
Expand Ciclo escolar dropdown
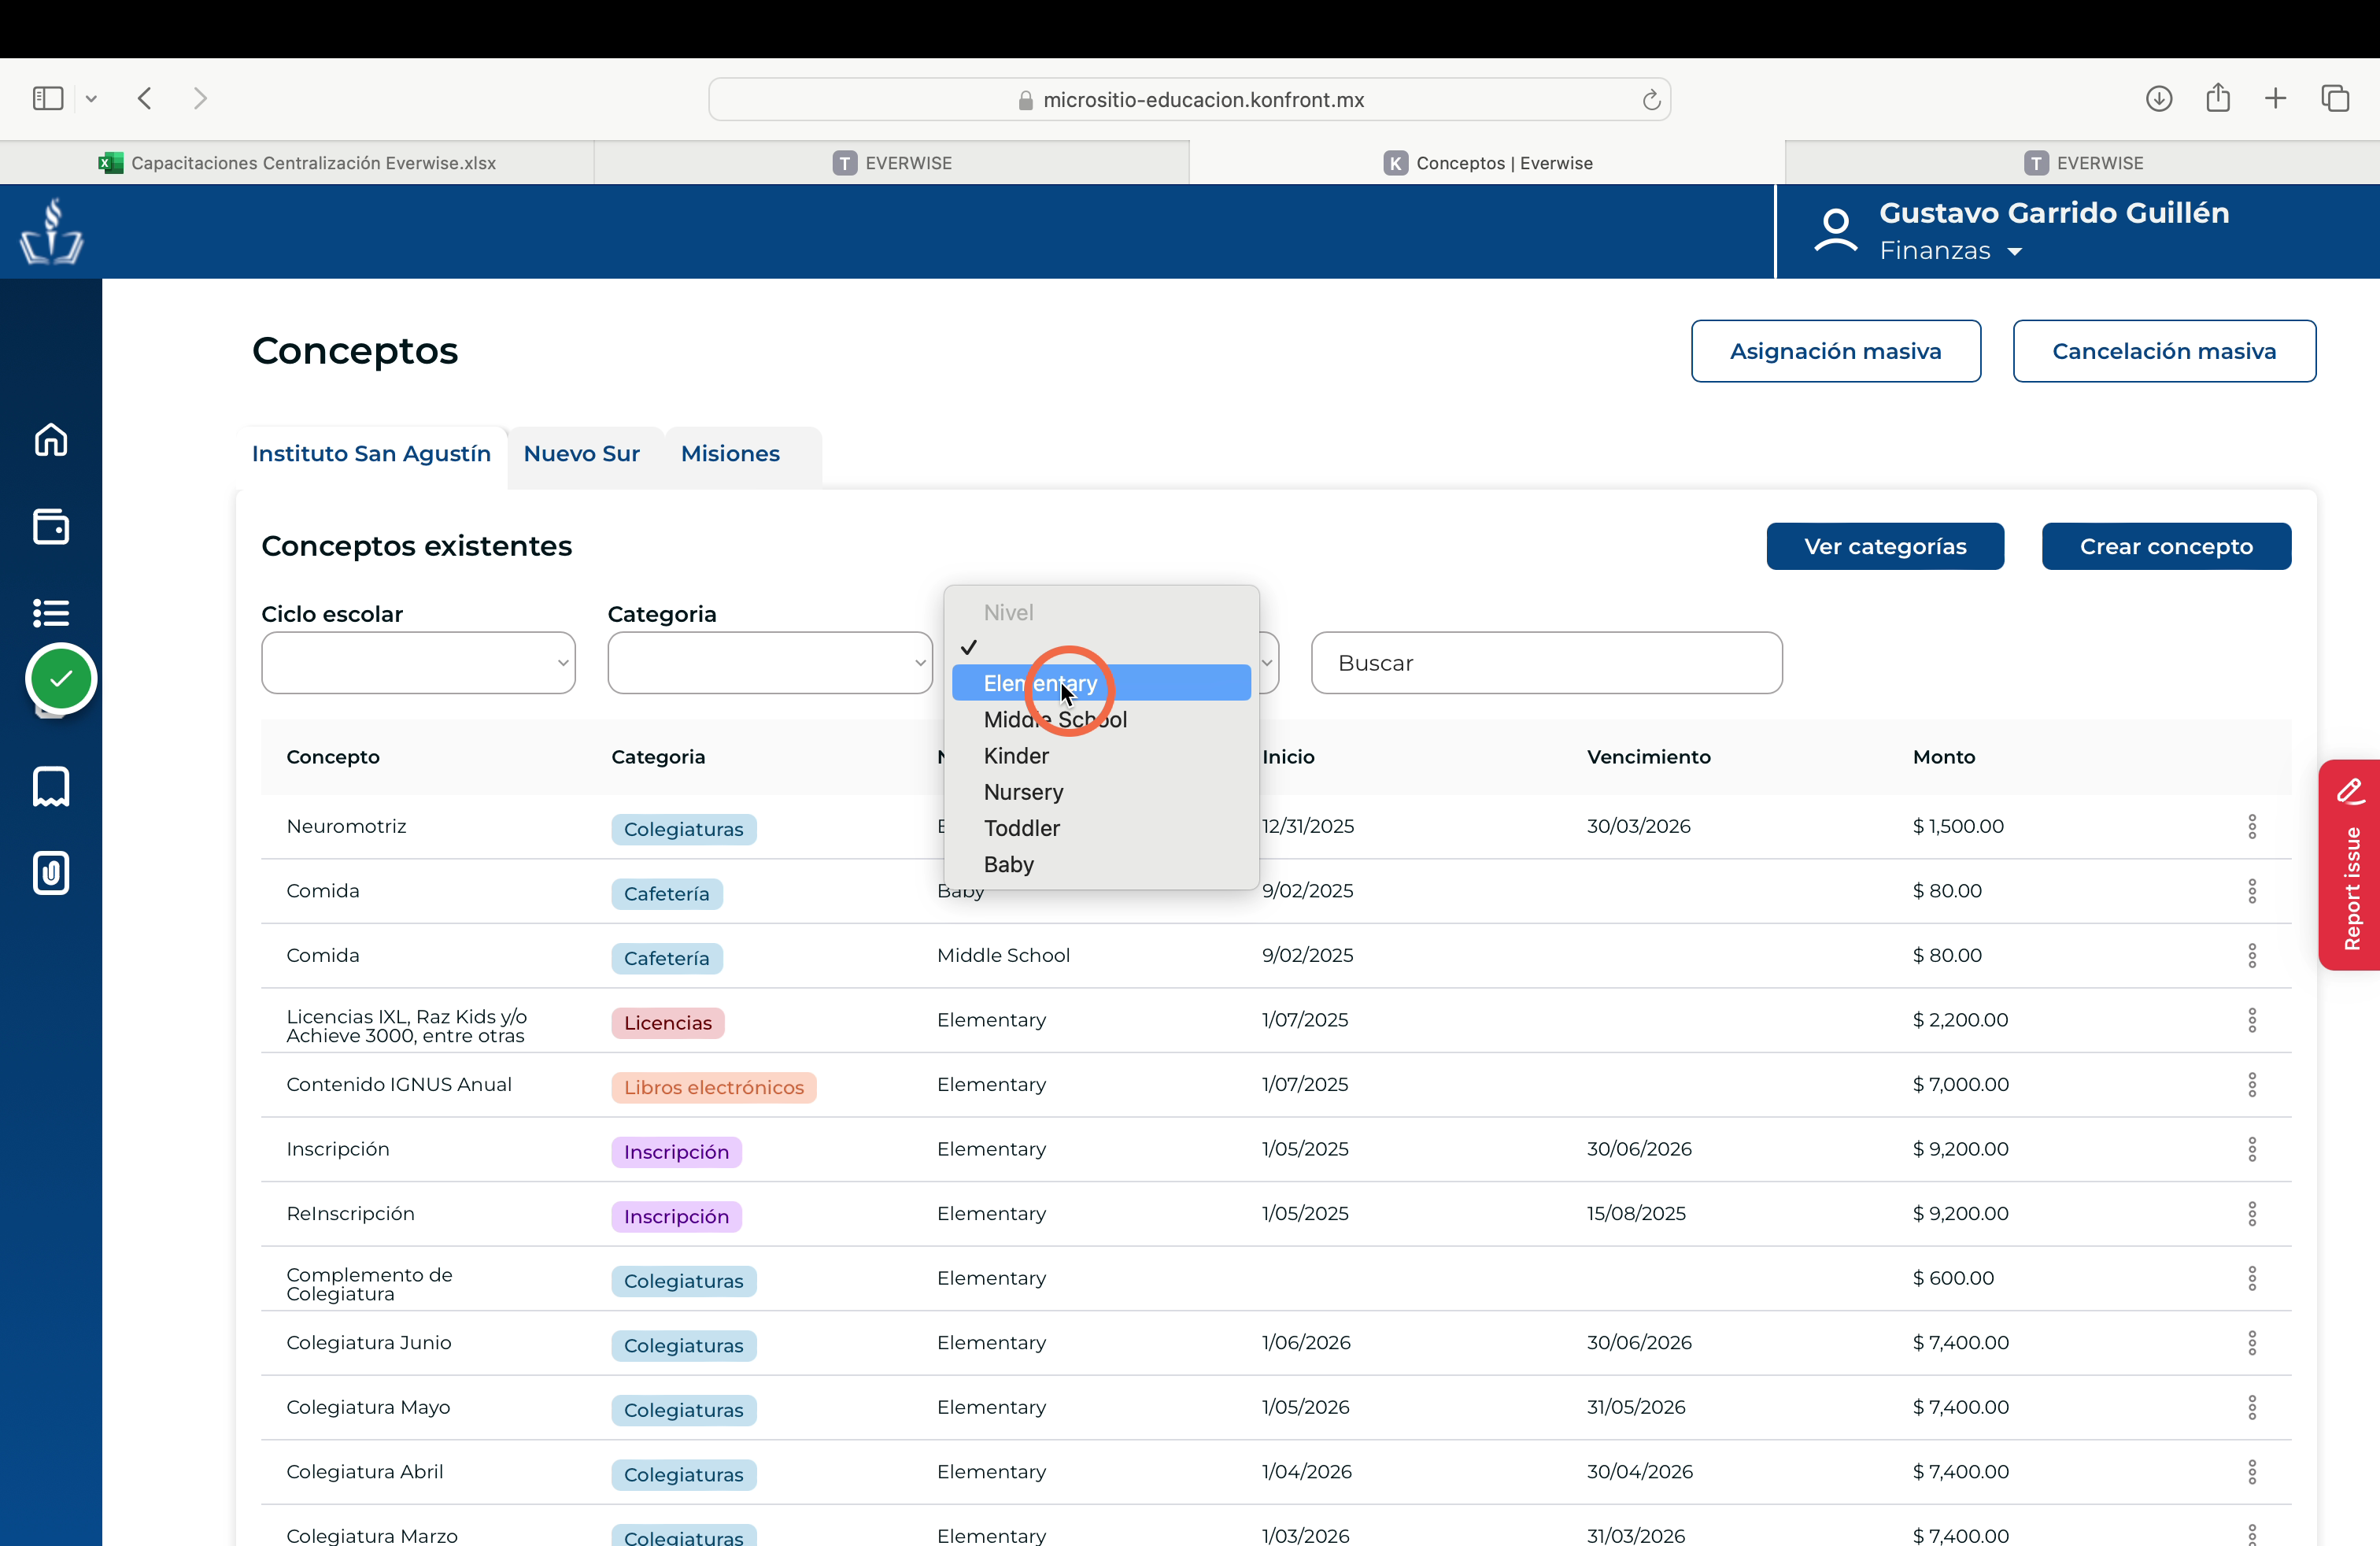418,663
